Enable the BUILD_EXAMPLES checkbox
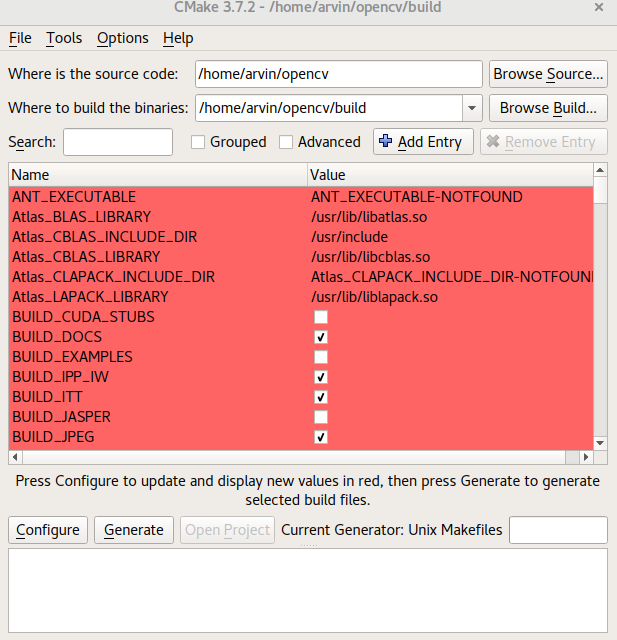 pyautogui.click(x=320, y=357)
